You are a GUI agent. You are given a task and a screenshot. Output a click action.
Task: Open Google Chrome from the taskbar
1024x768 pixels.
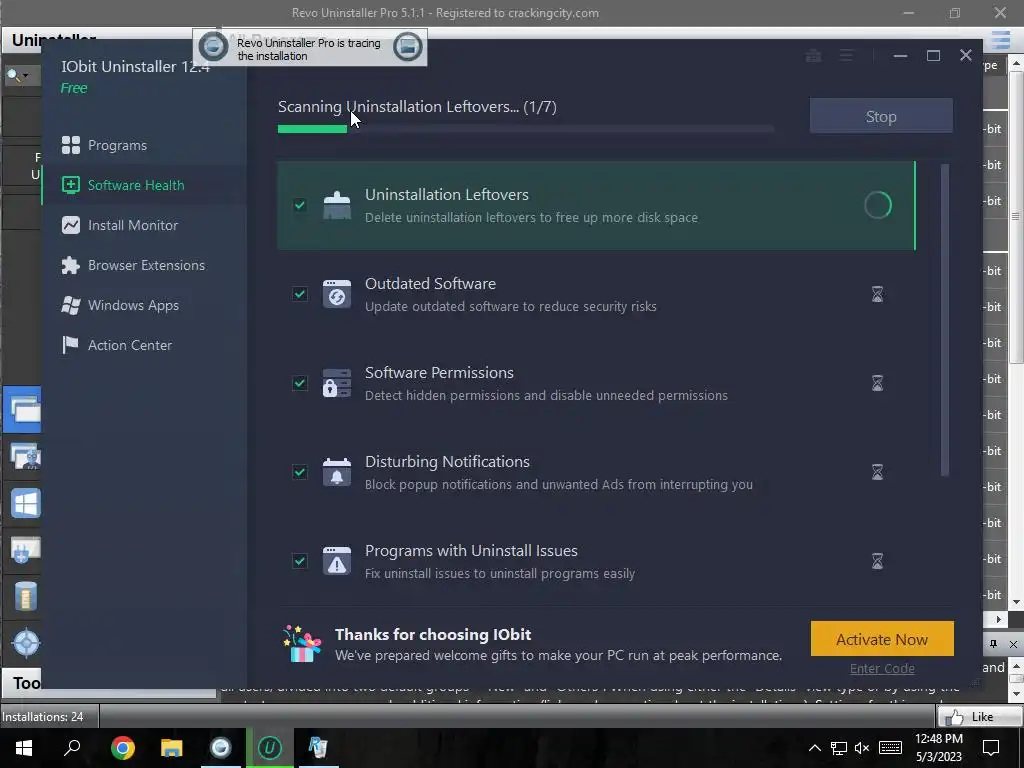[x=122, y=747]
